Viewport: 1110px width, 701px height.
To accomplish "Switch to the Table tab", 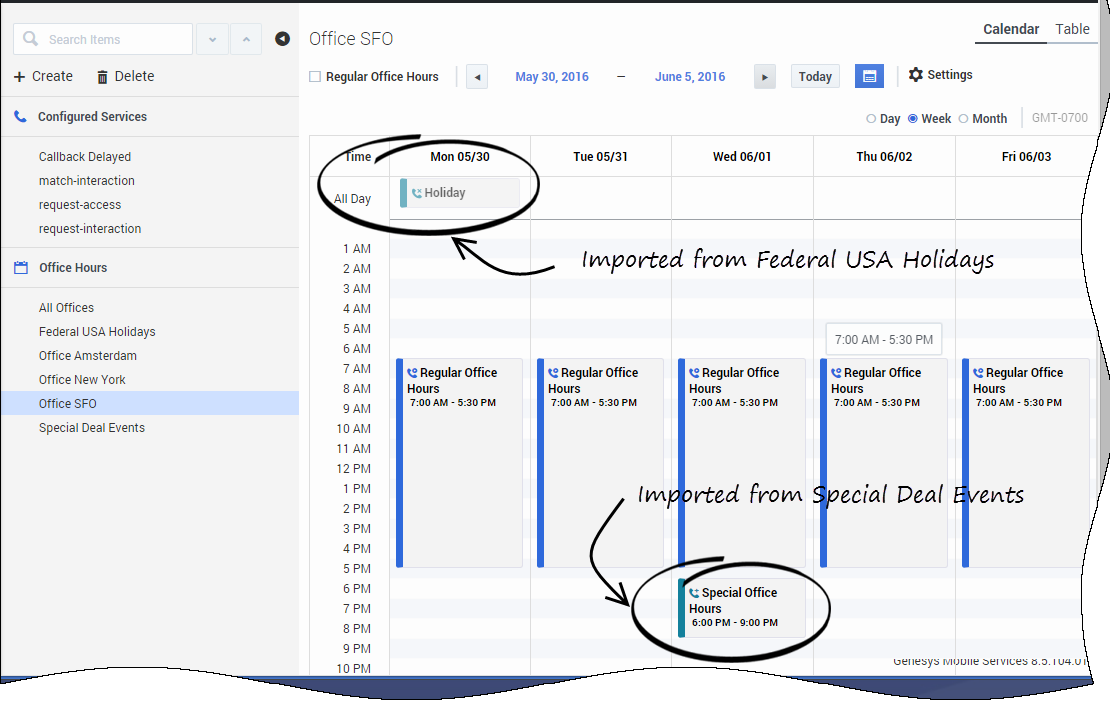I will click(x=1072, y=29).
